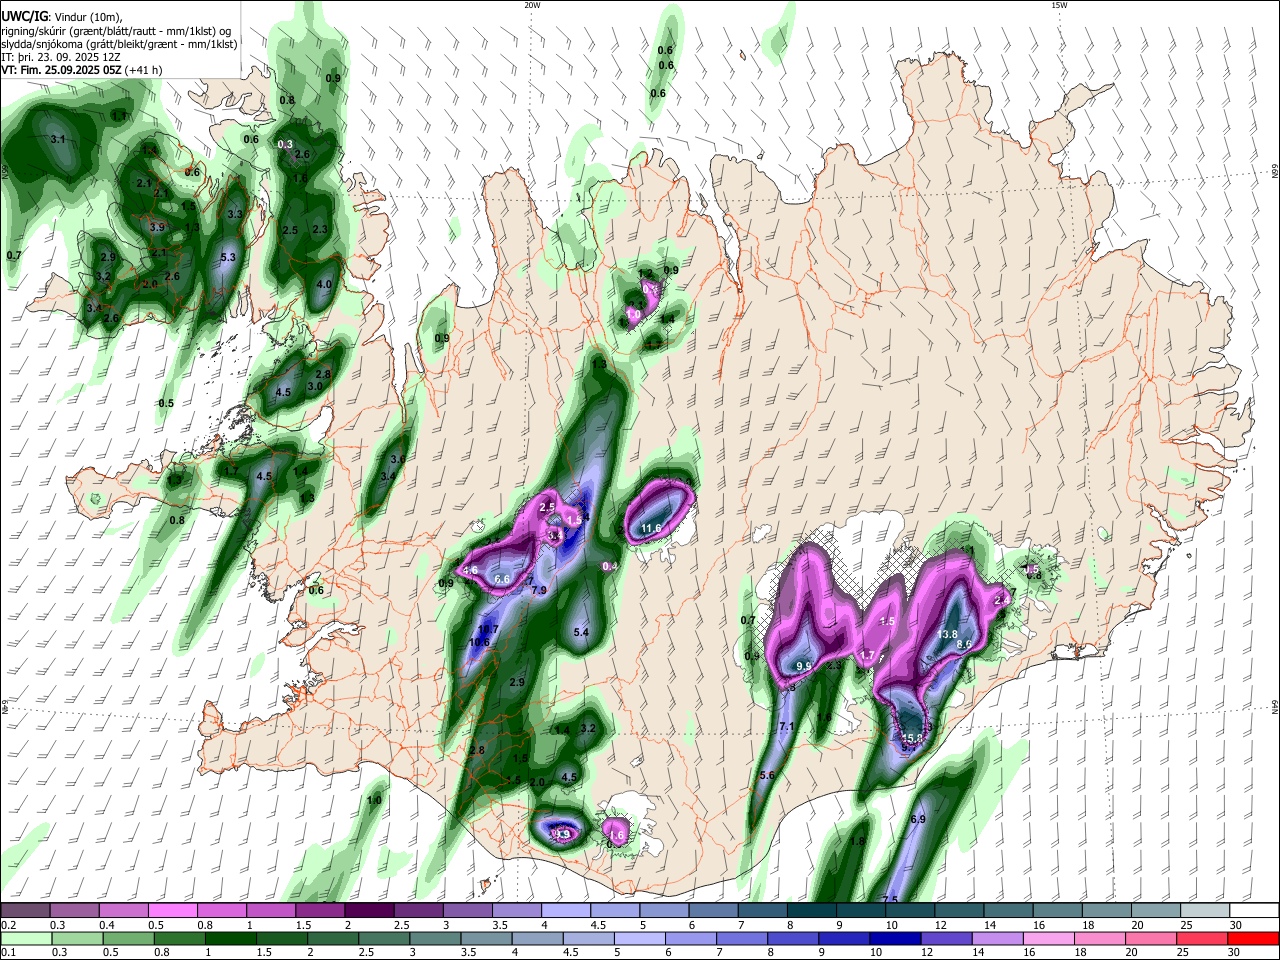Screen dimensions: 1280x960
Task: Click the 7.9 rain value on the map
Action: click(538, 591)
